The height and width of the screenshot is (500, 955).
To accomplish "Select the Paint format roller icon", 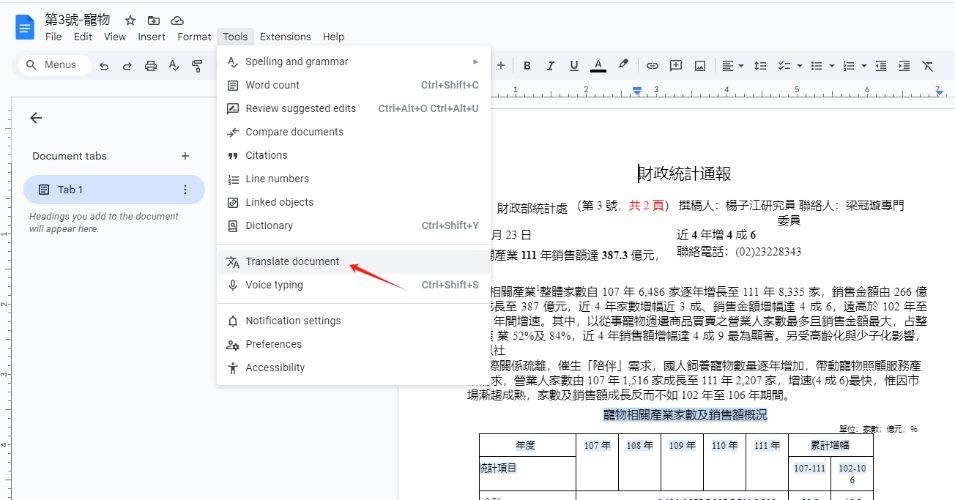I will (197, 66).
